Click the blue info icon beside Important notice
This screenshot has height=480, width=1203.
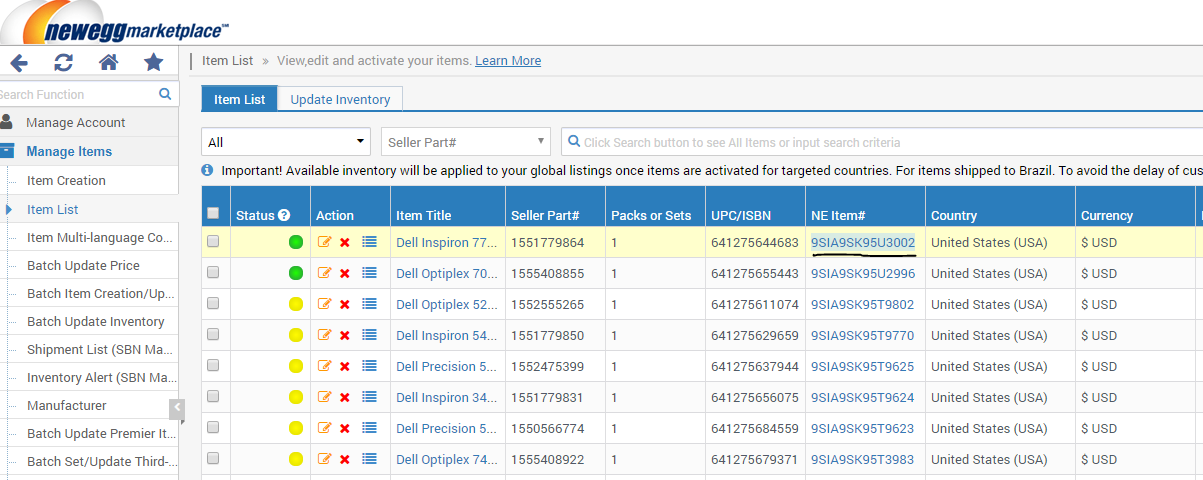coord(207,170)
